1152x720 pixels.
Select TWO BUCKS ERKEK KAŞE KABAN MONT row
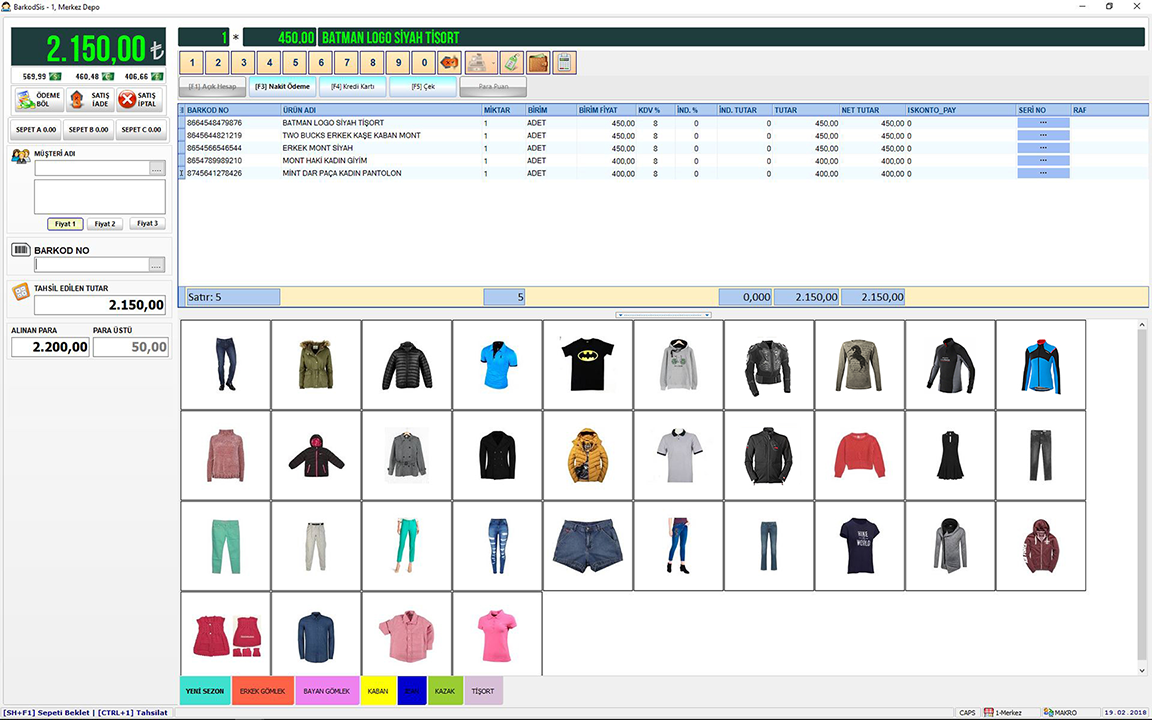tap(663, 135)
